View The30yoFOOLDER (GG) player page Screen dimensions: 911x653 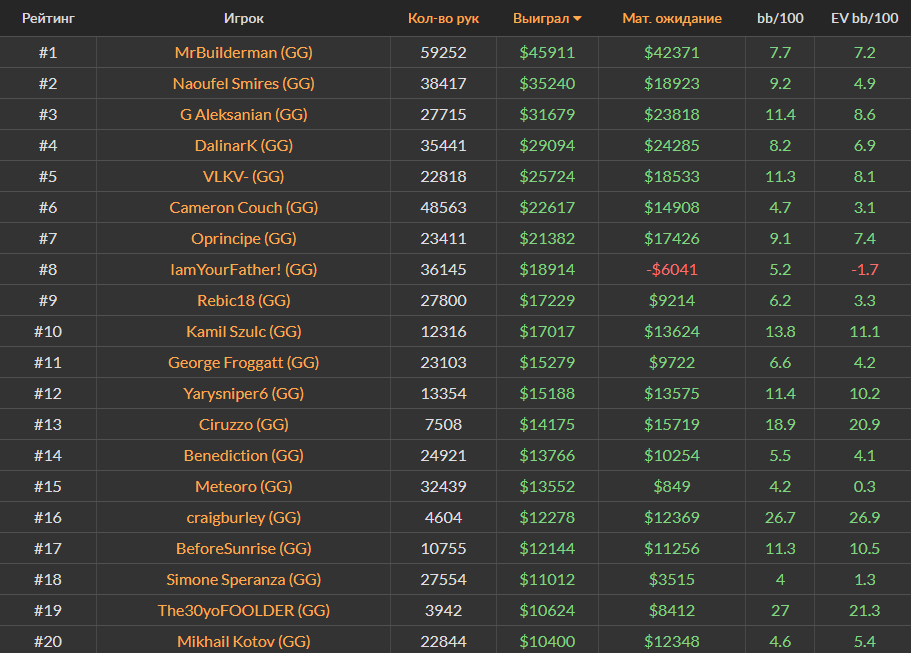[244, 610]
